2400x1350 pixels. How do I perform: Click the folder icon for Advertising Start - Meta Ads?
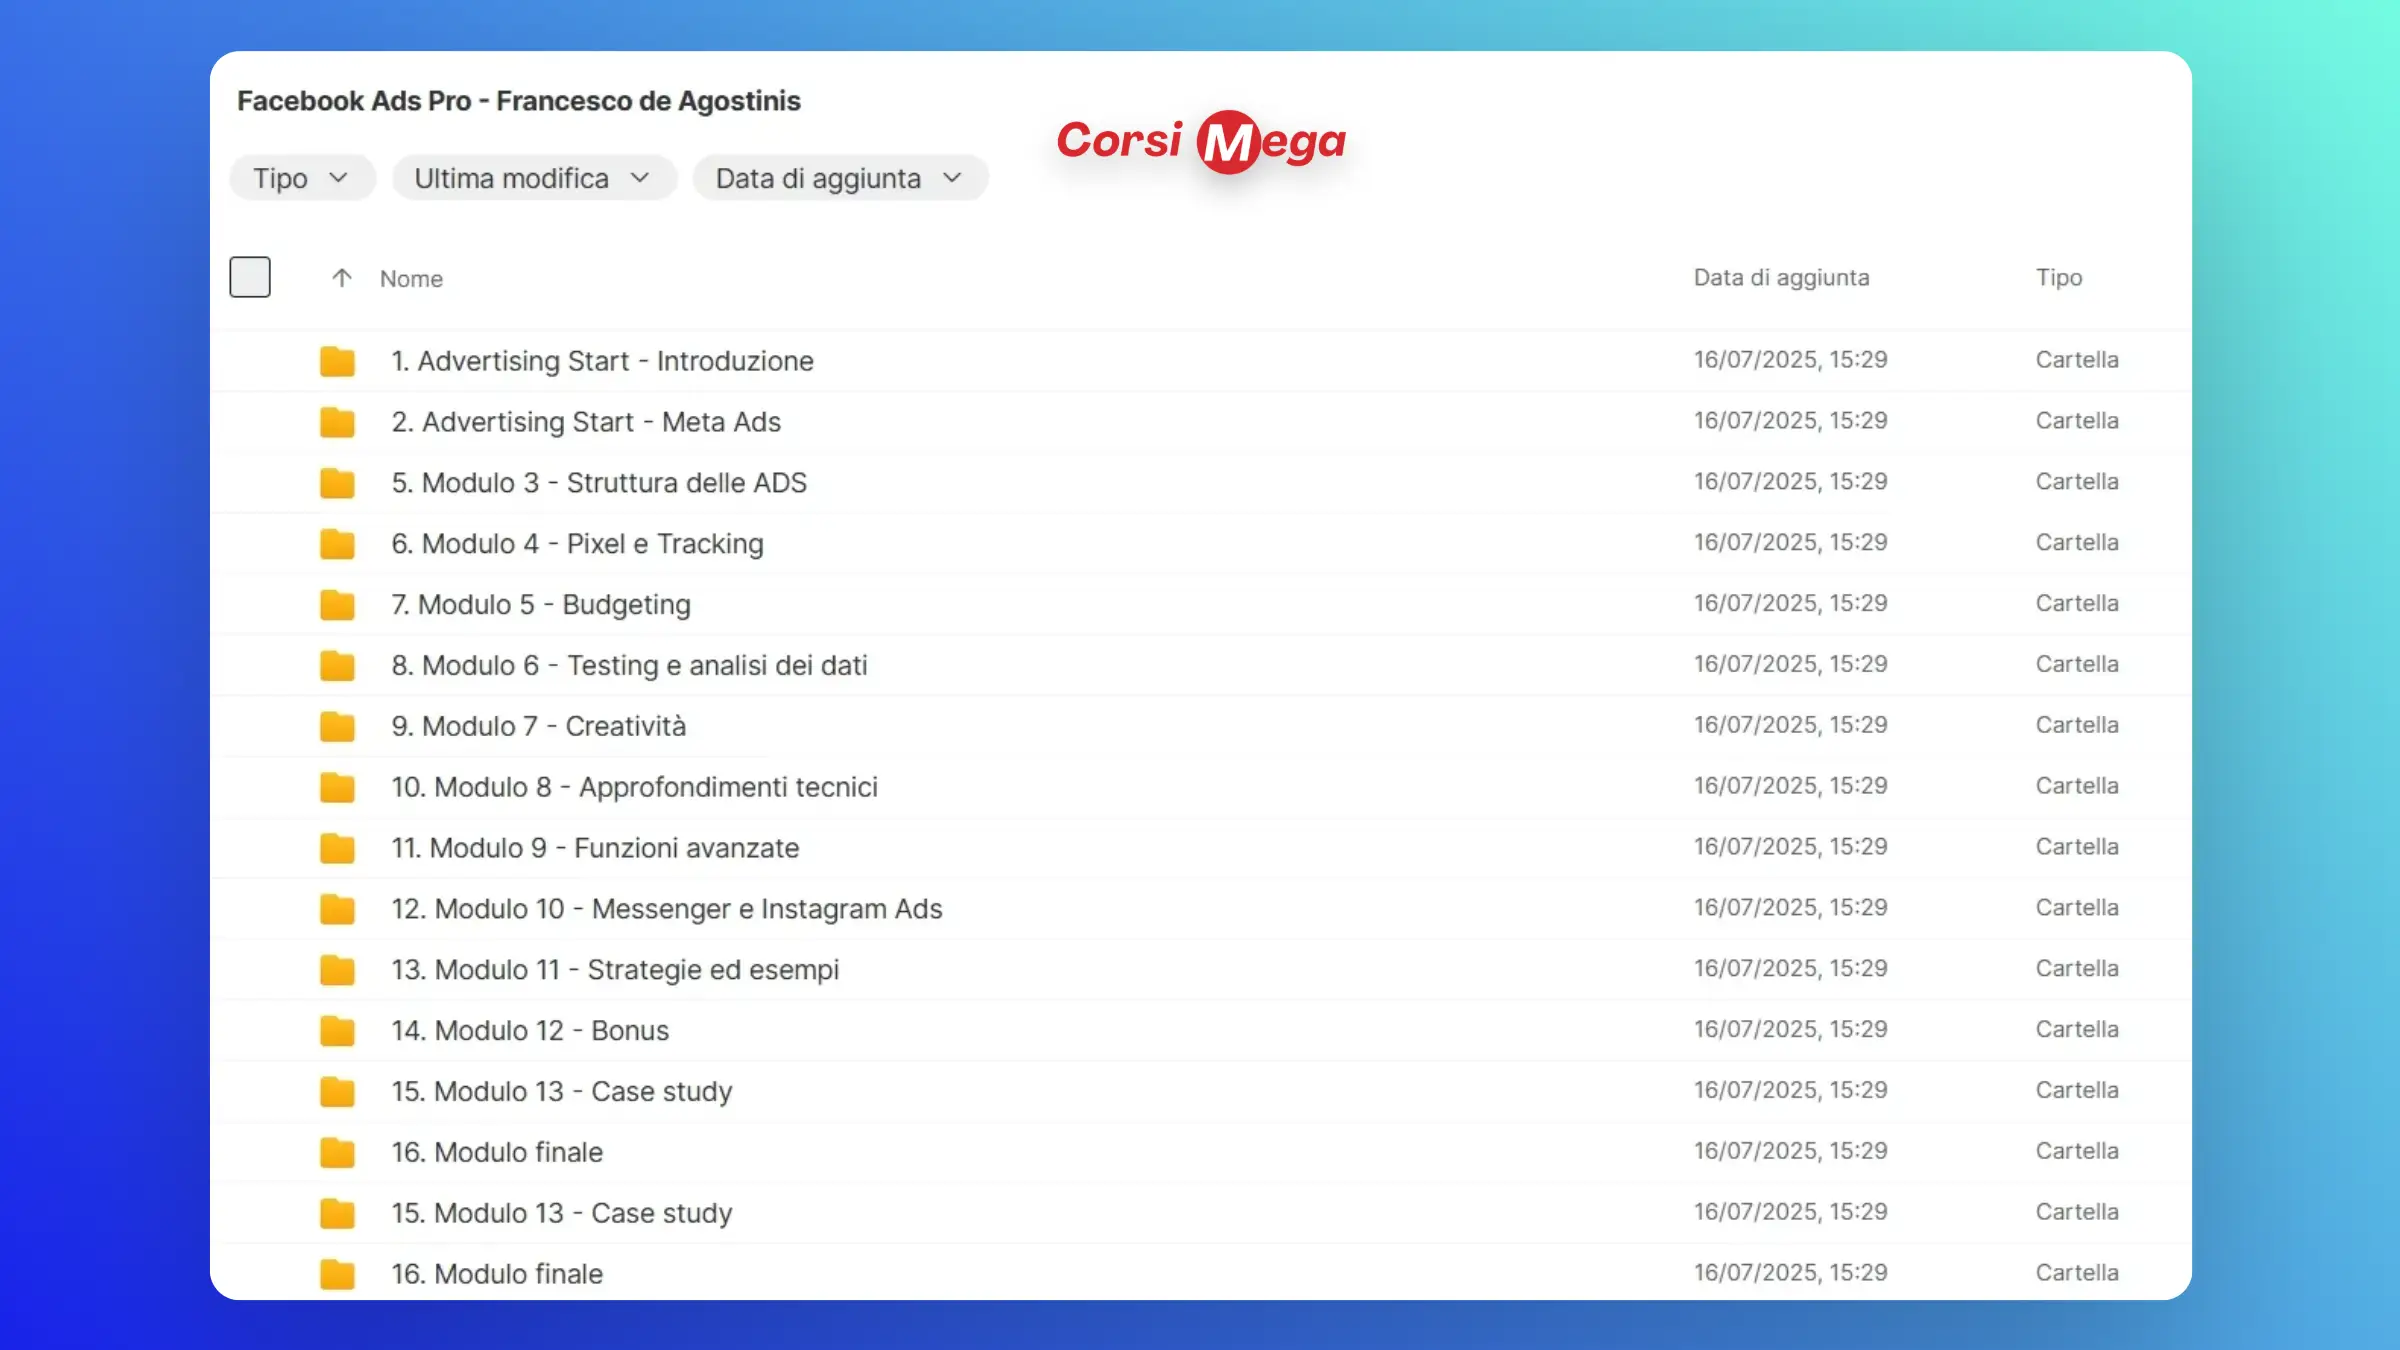pos(337,422)
